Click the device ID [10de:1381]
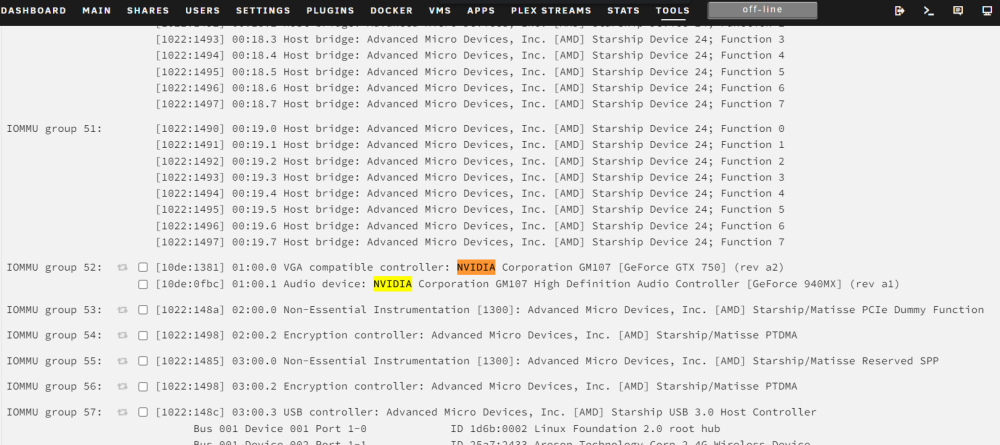The image size is (1000, 445). tap(190, 268)
